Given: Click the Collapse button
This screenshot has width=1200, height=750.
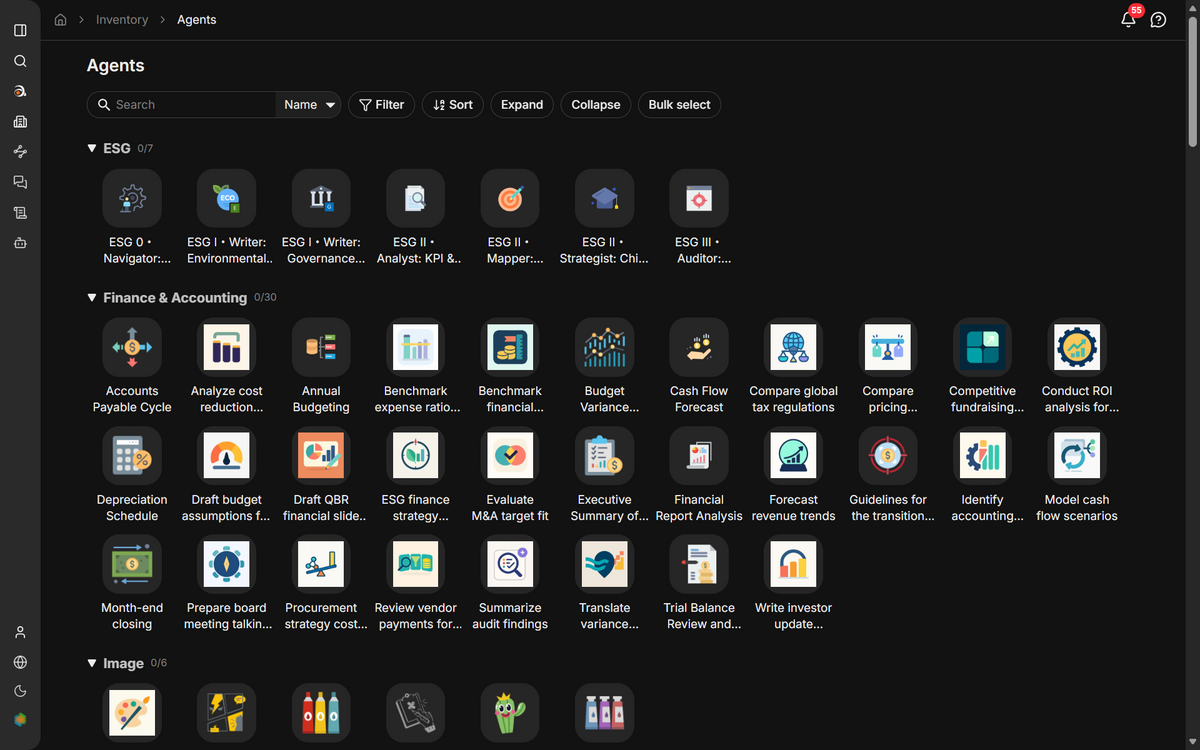Looking at the screenshot, I should [596, 104].
